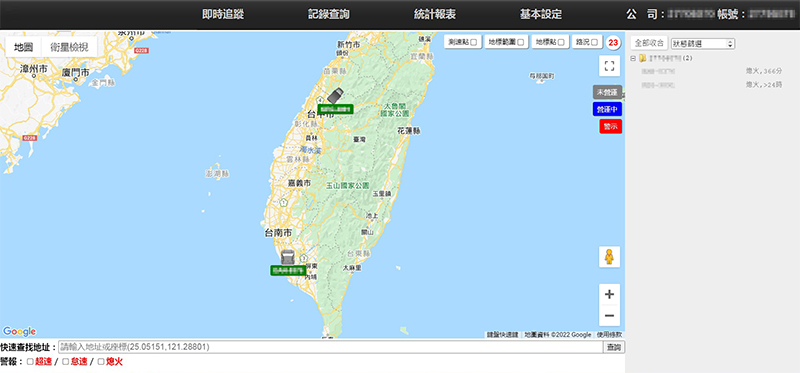Click the Google logo on map
This screenshot has height=373, width=800.
pyautogui.click(x=19, y=332)
